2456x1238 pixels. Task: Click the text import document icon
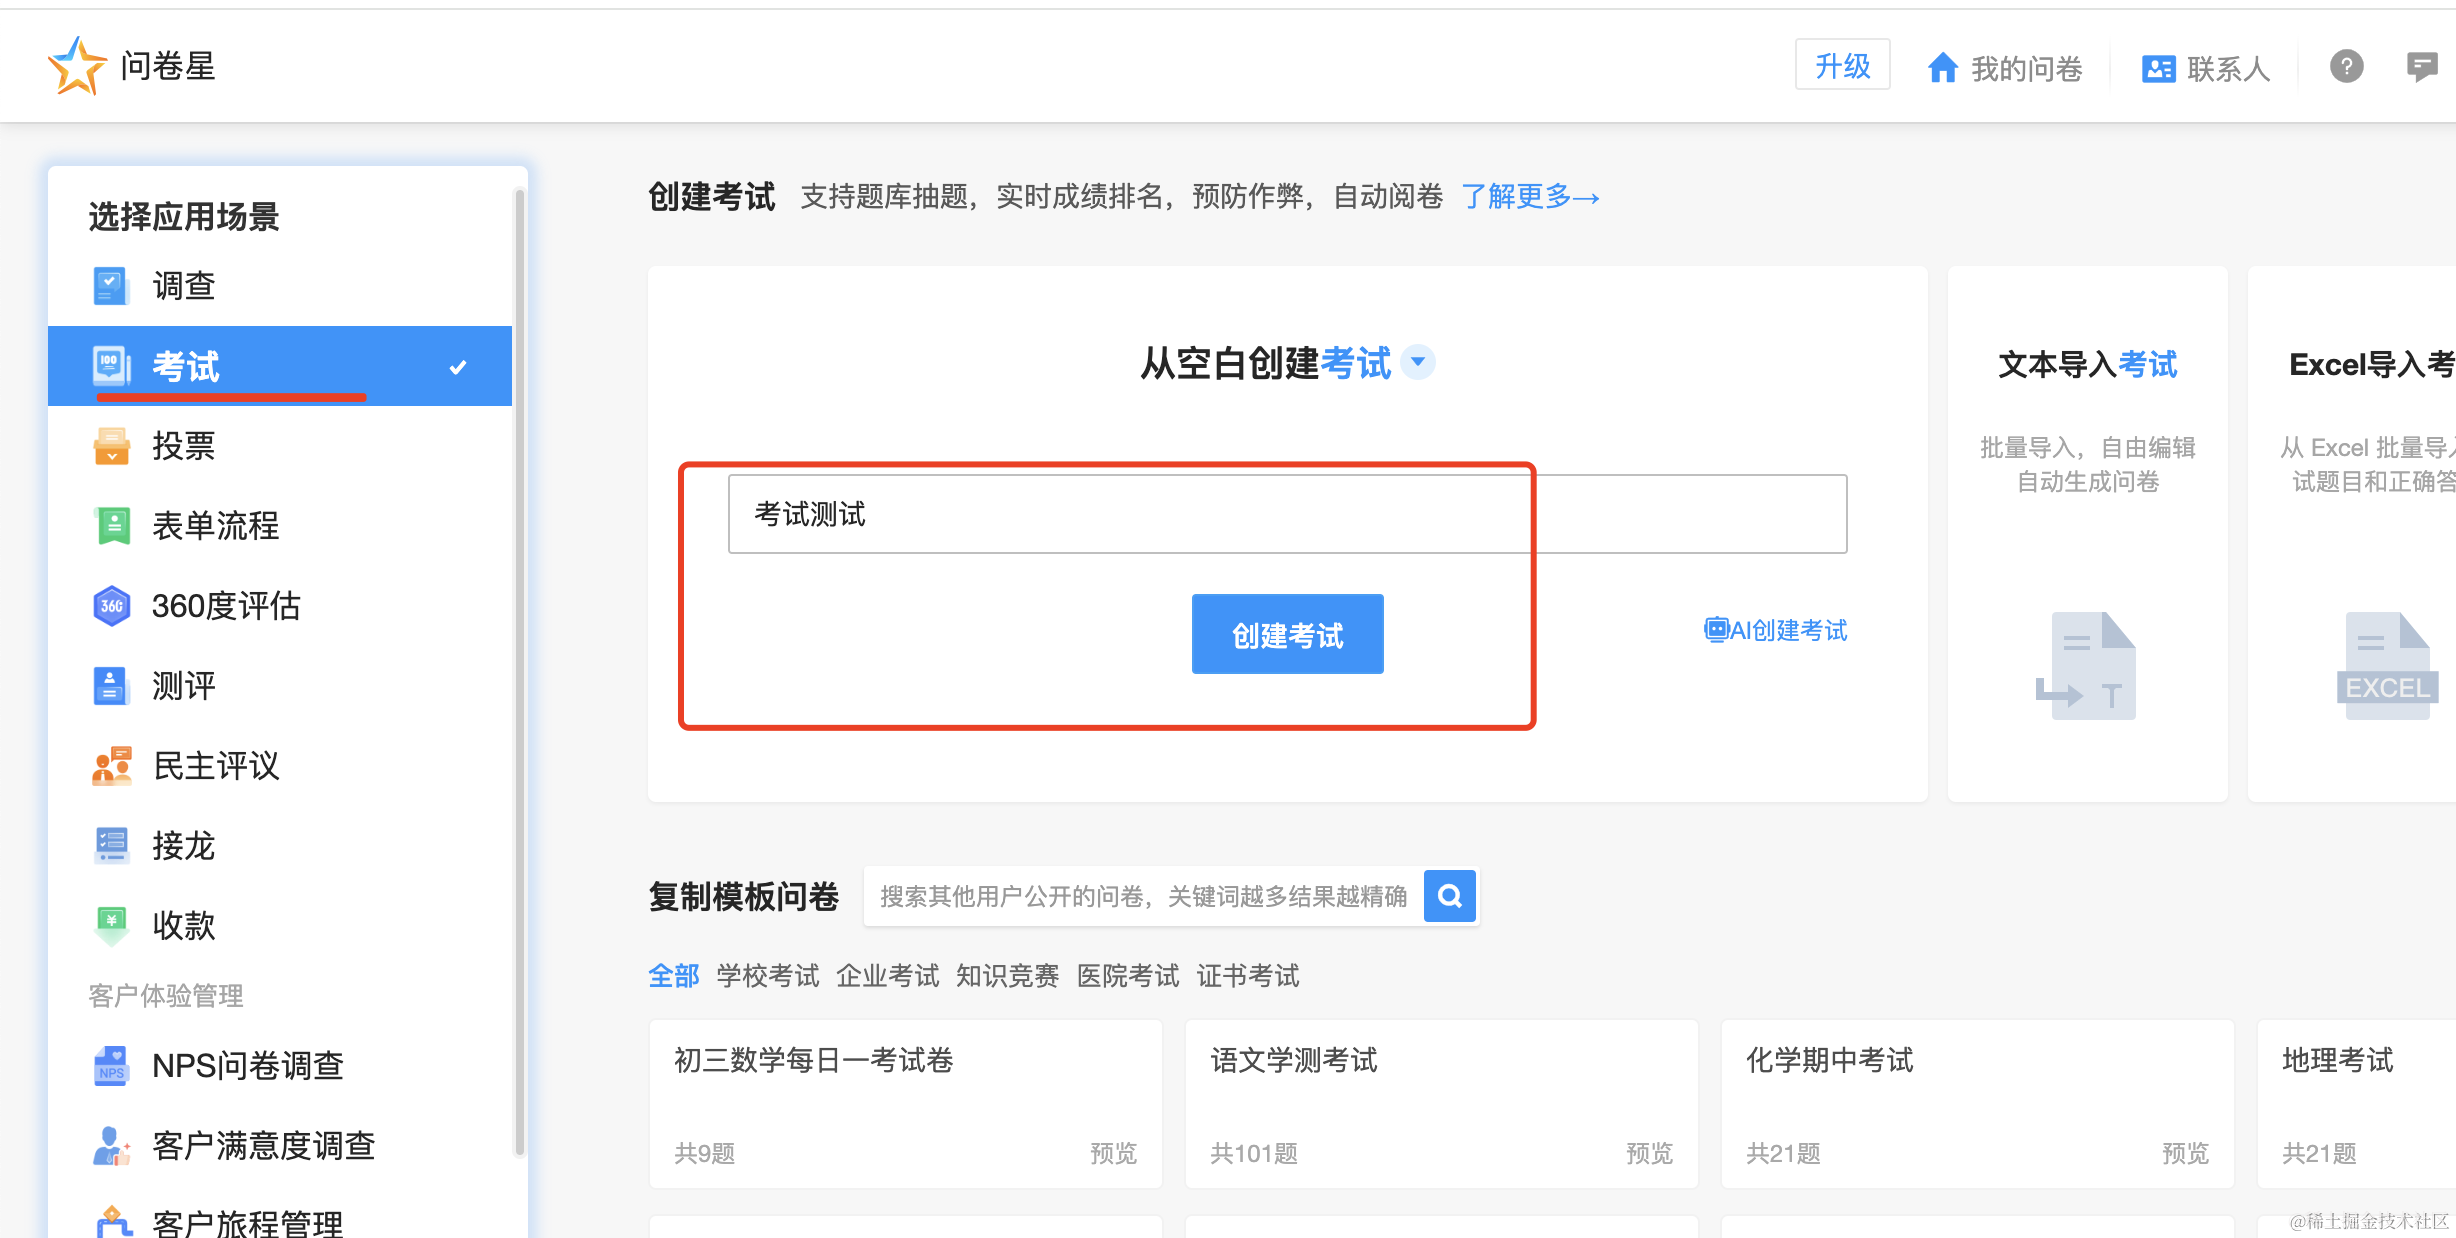click(x=2087, y=665)
